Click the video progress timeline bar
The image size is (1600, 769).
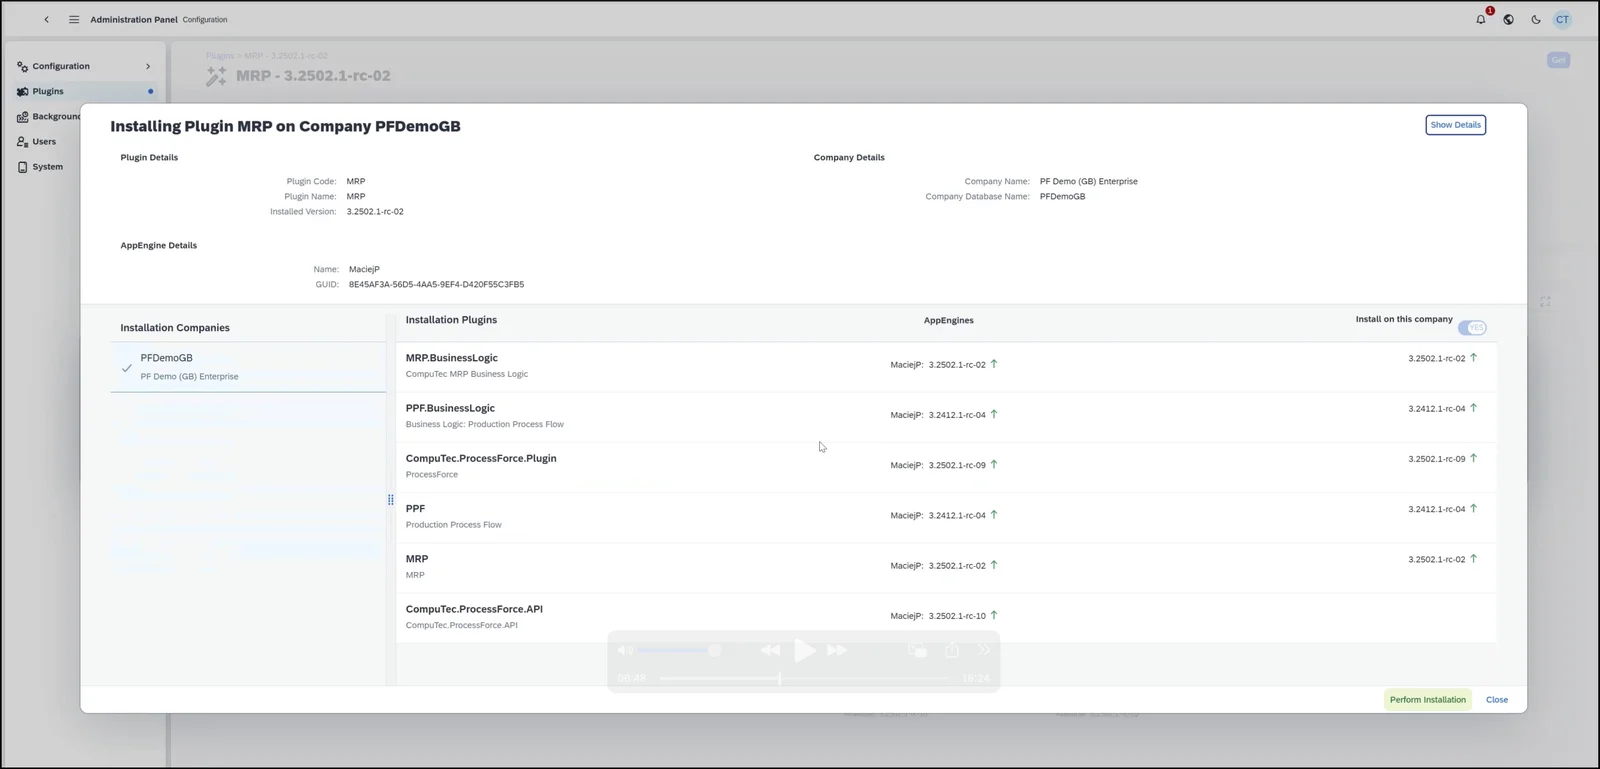(804, 678)
